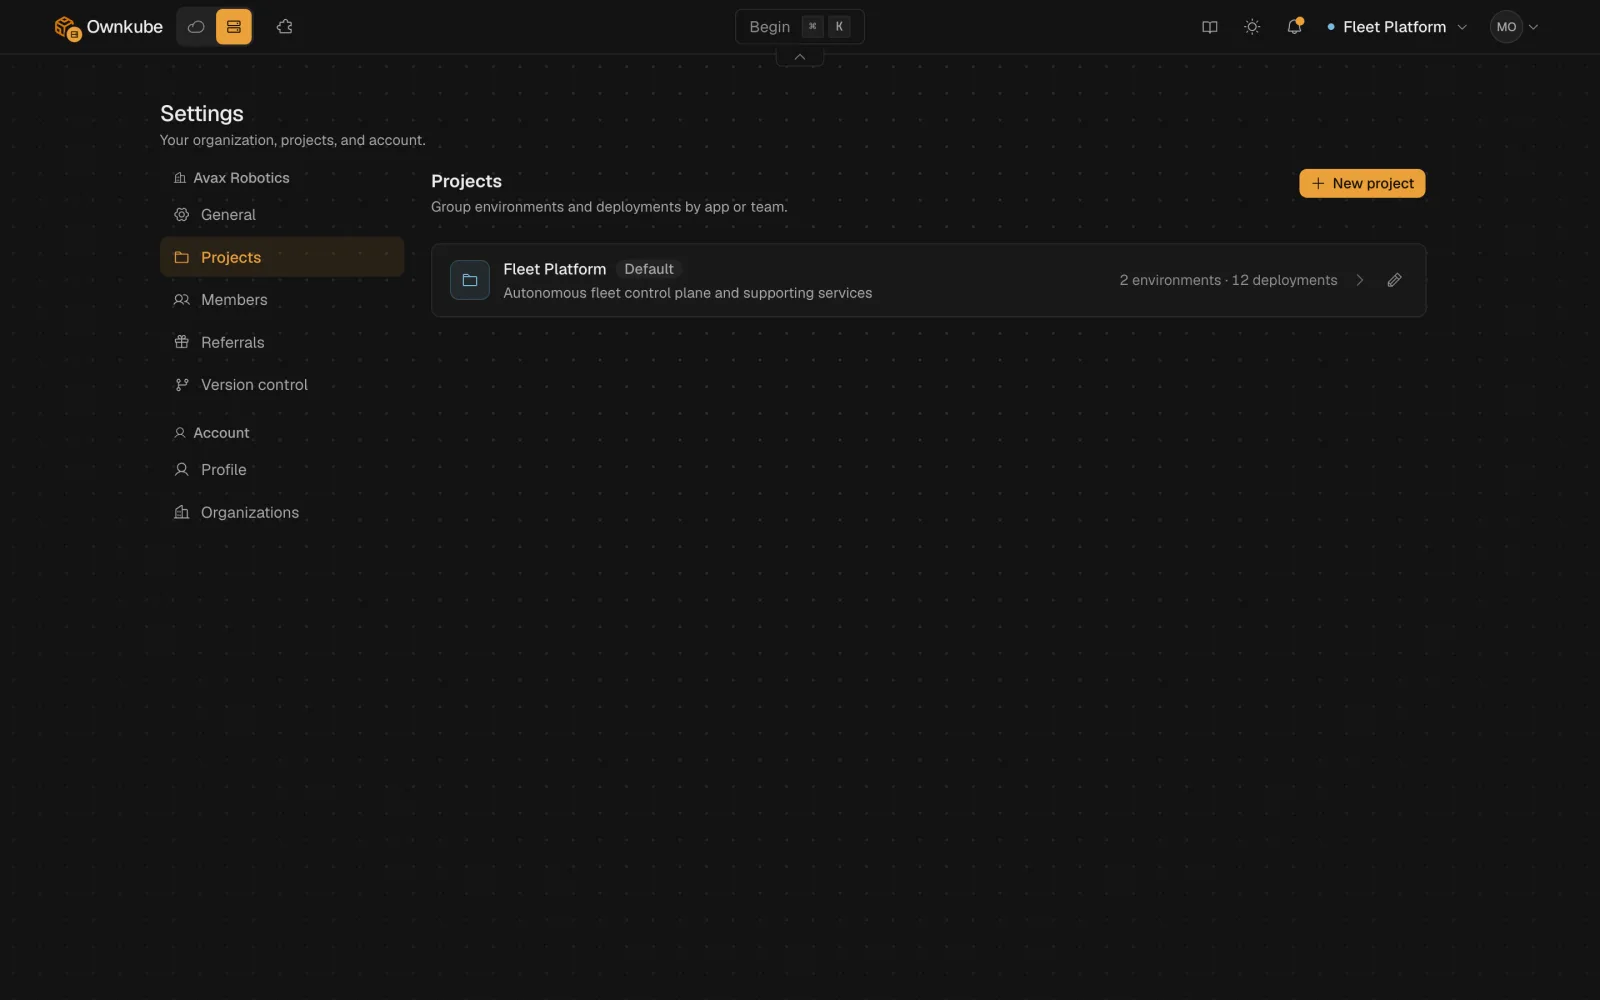The height and width of the screenshot is (1000, 1600).
Task: Edit Fleet Platform with the pencil icon
Action: (1394, 280)
